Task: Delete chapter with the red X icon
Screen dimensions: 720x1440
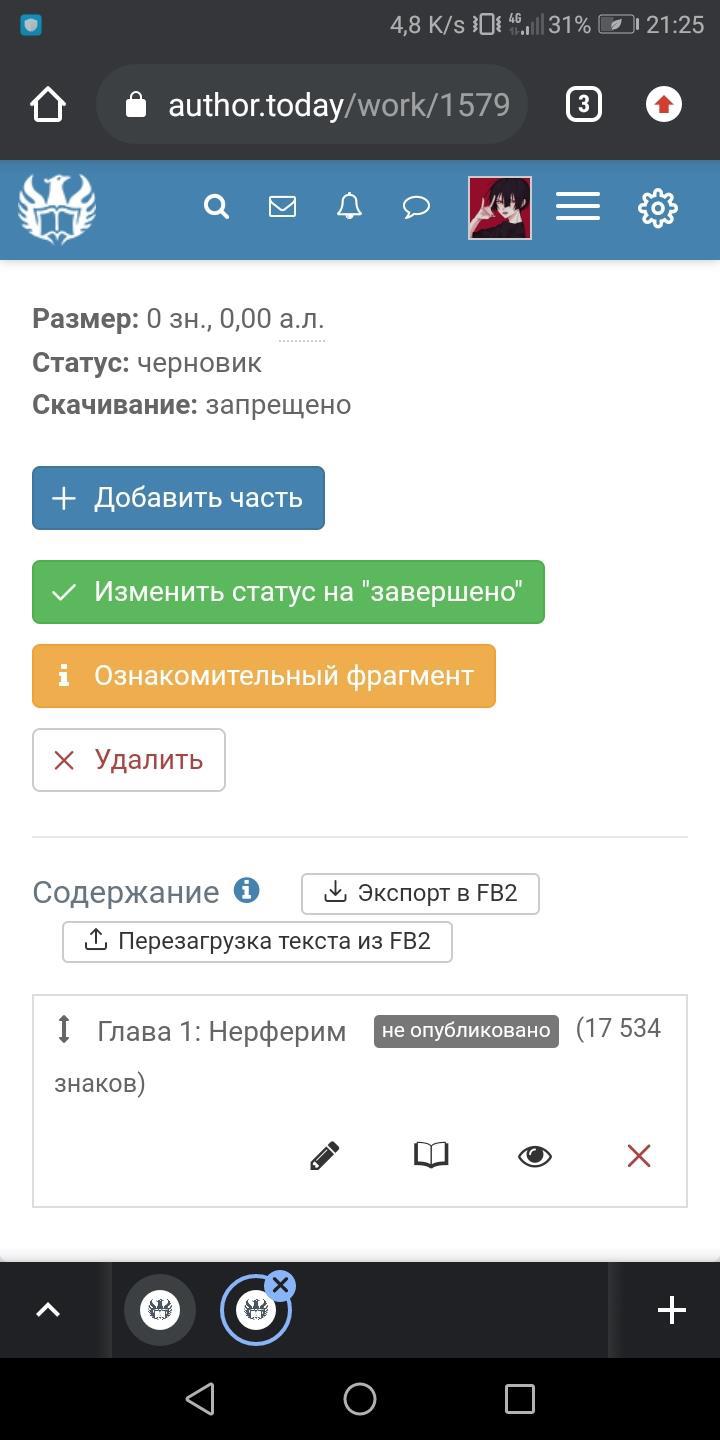Action: click(x=638, y=1156)
